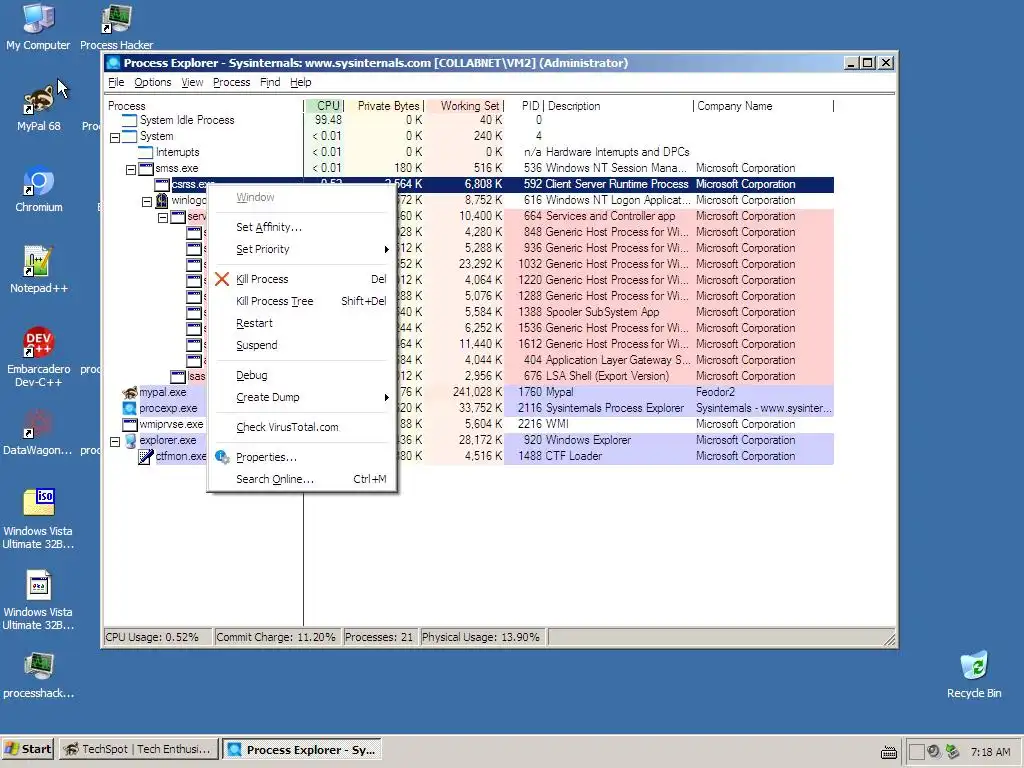
Task: Click the Commit Charge status entry
Action: tap(277, 637)
